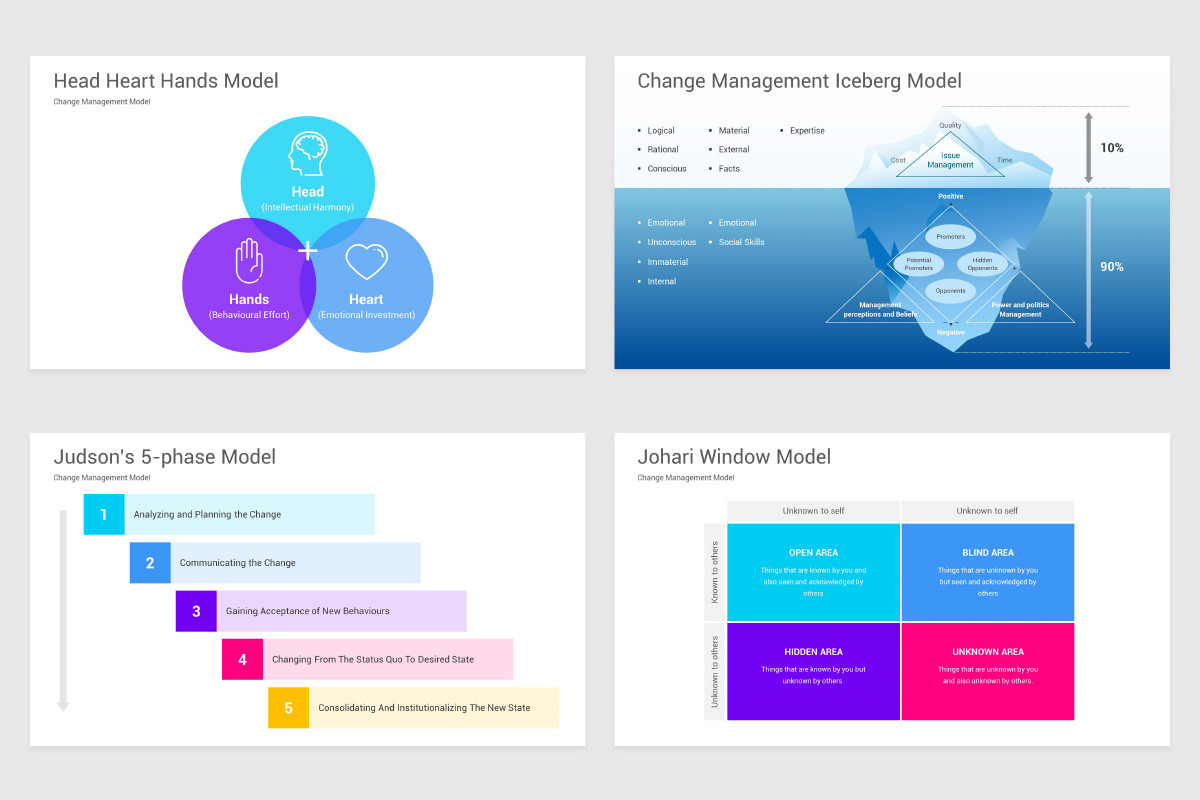Click the purple HIDDEN AREA quadrant
This screenshot has height=800, width=1200.
click(x=813, y=671)
